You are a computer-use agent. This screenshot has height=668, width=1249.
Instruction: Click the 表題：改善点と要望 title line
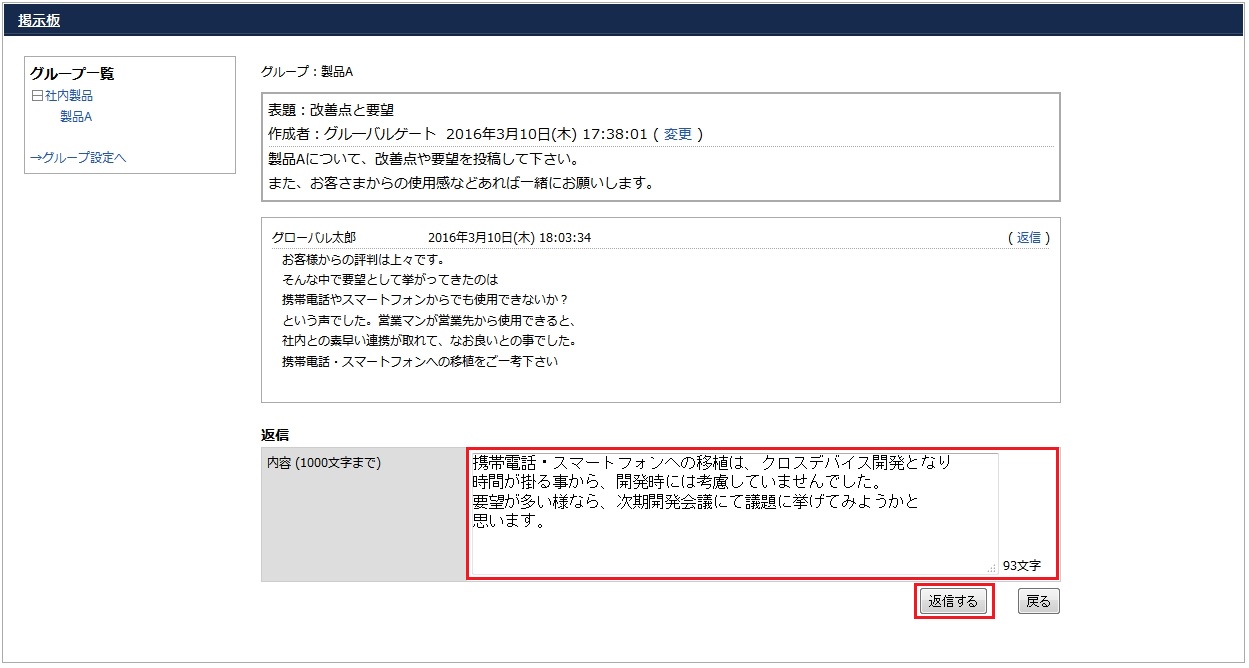331,110
